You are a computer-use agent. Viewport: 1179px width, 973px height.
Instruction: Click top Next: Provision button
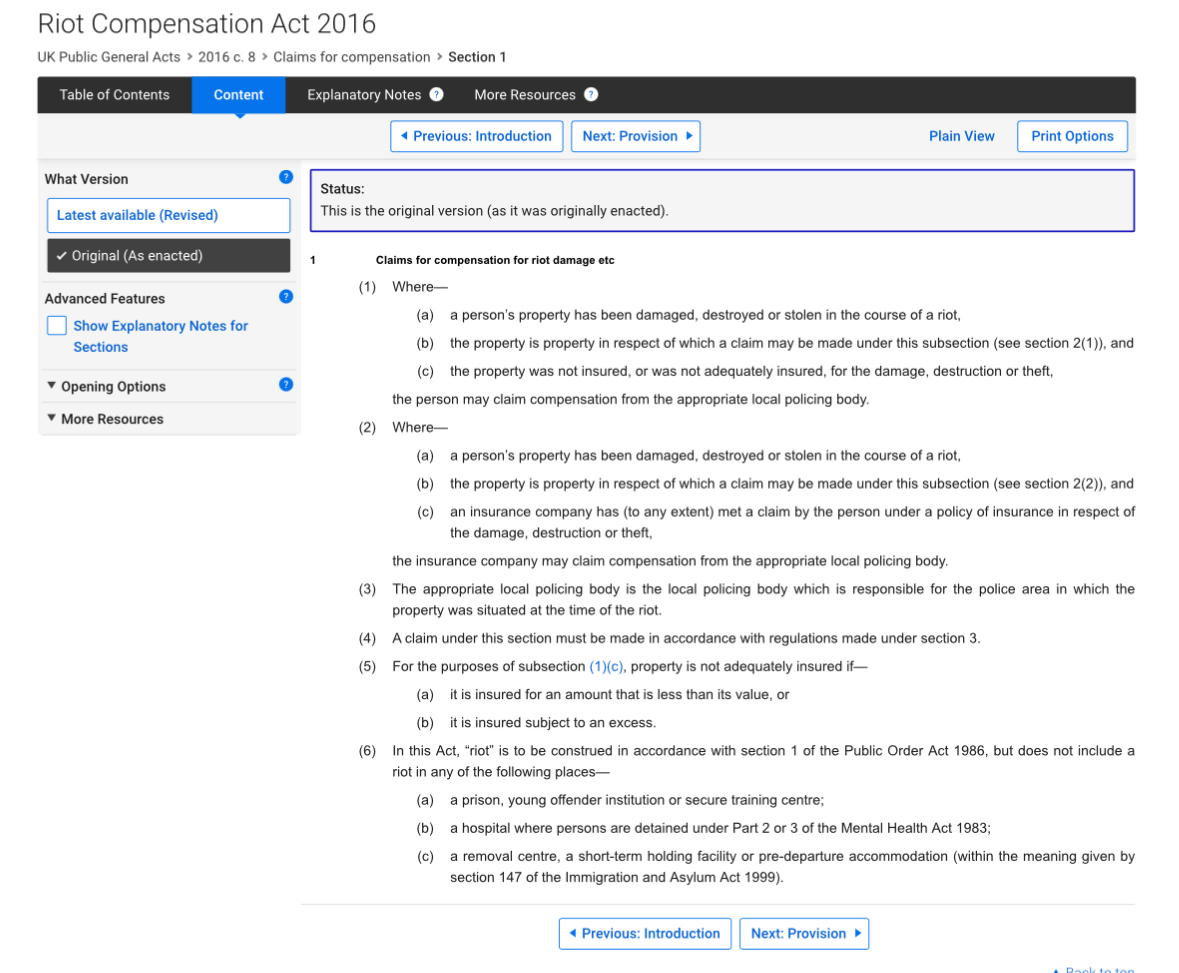click(635, 136)
